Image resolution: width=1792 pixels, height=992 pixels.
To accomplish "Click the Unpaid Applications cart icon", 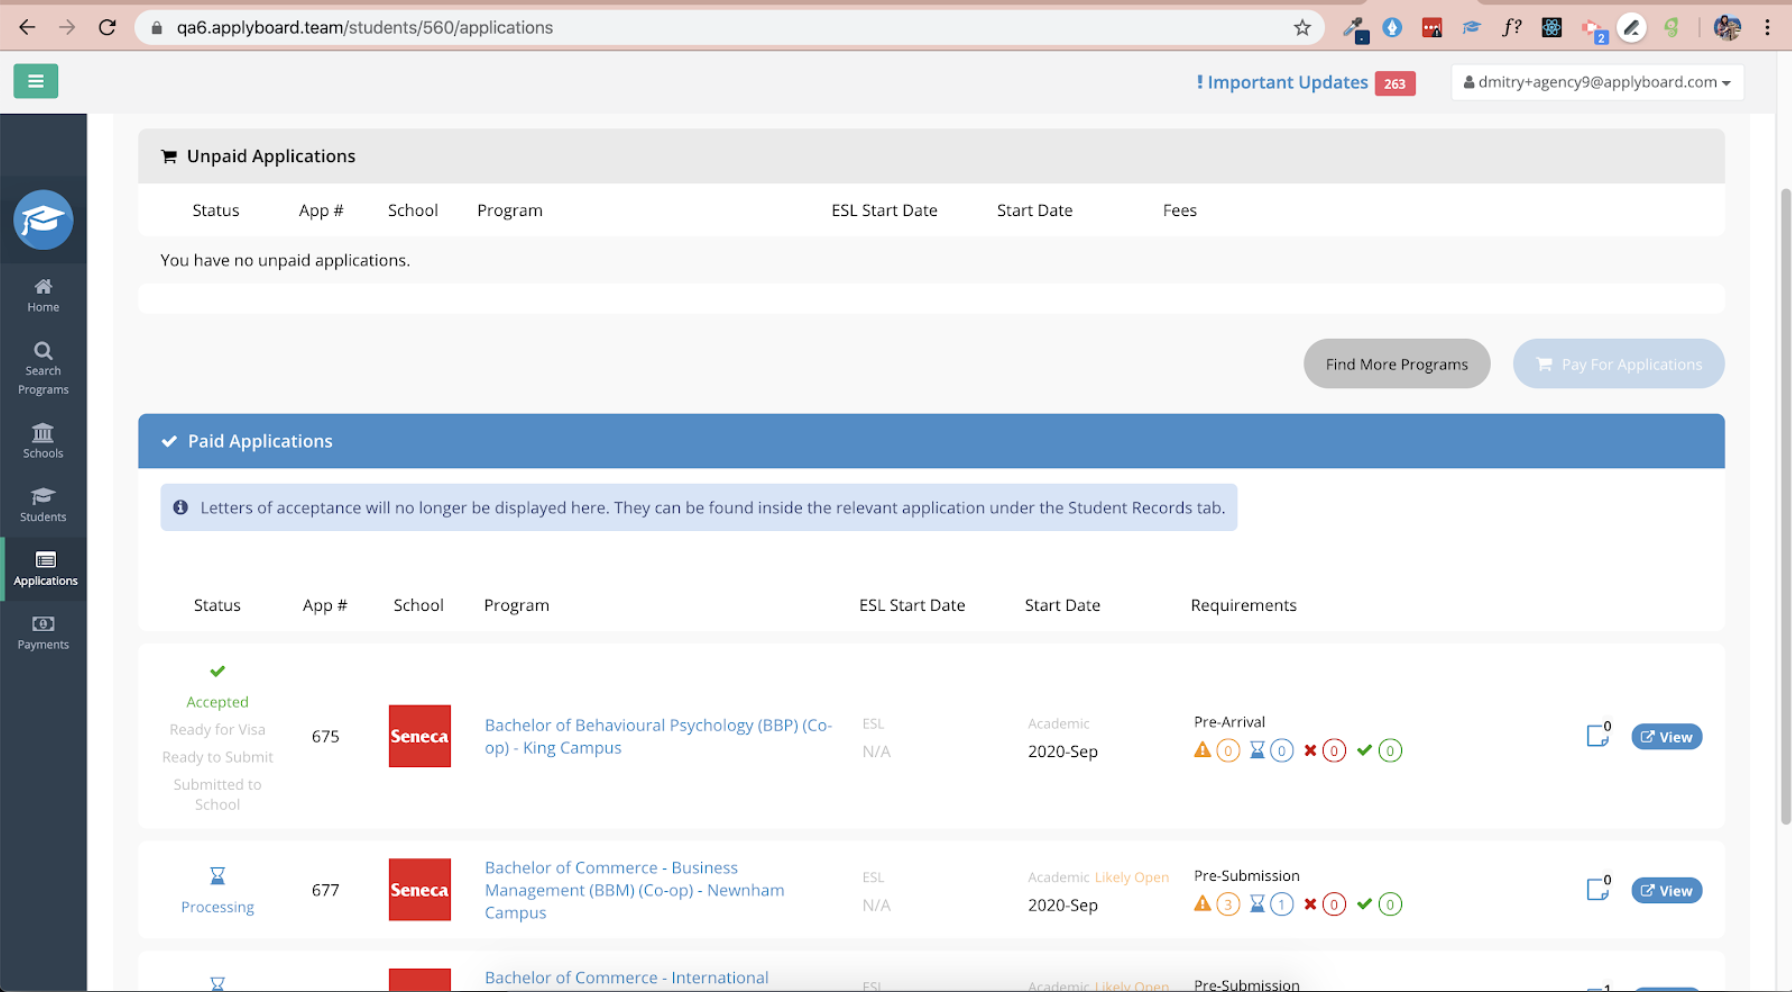I will tap(168, 156).
